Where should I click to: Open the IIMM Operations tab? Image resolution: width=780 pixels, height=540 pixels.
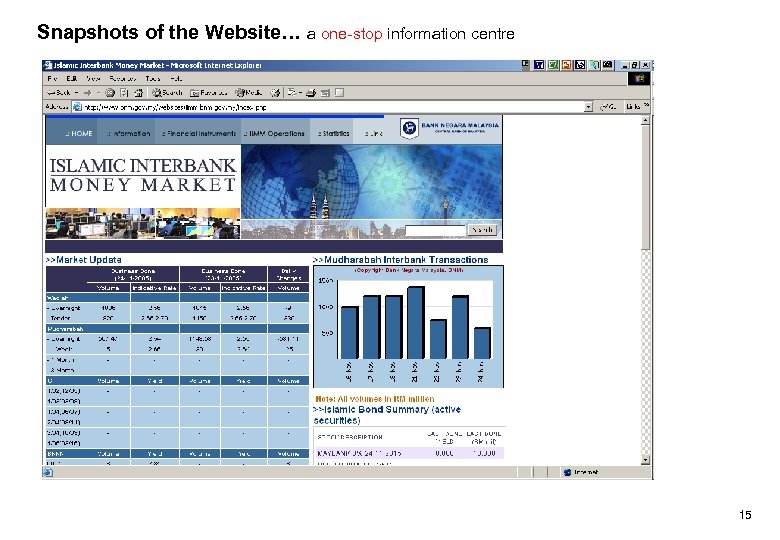(x=274, y=133)
